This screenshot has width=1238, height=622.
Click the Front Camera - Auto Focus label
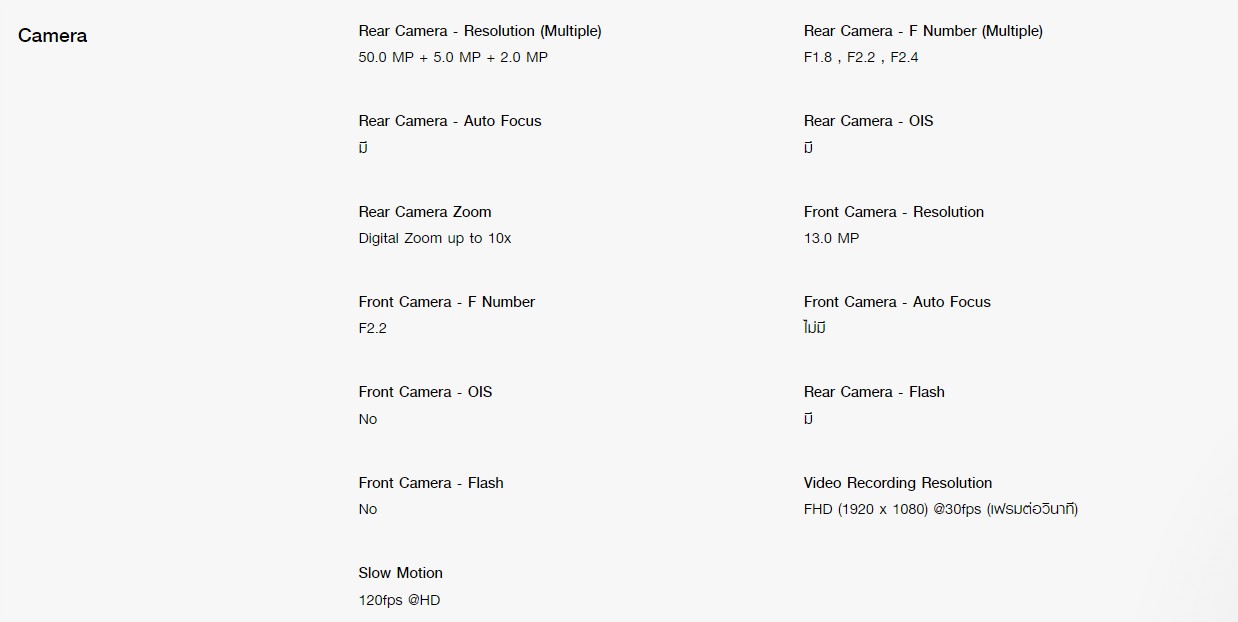(x=897, y=302)
